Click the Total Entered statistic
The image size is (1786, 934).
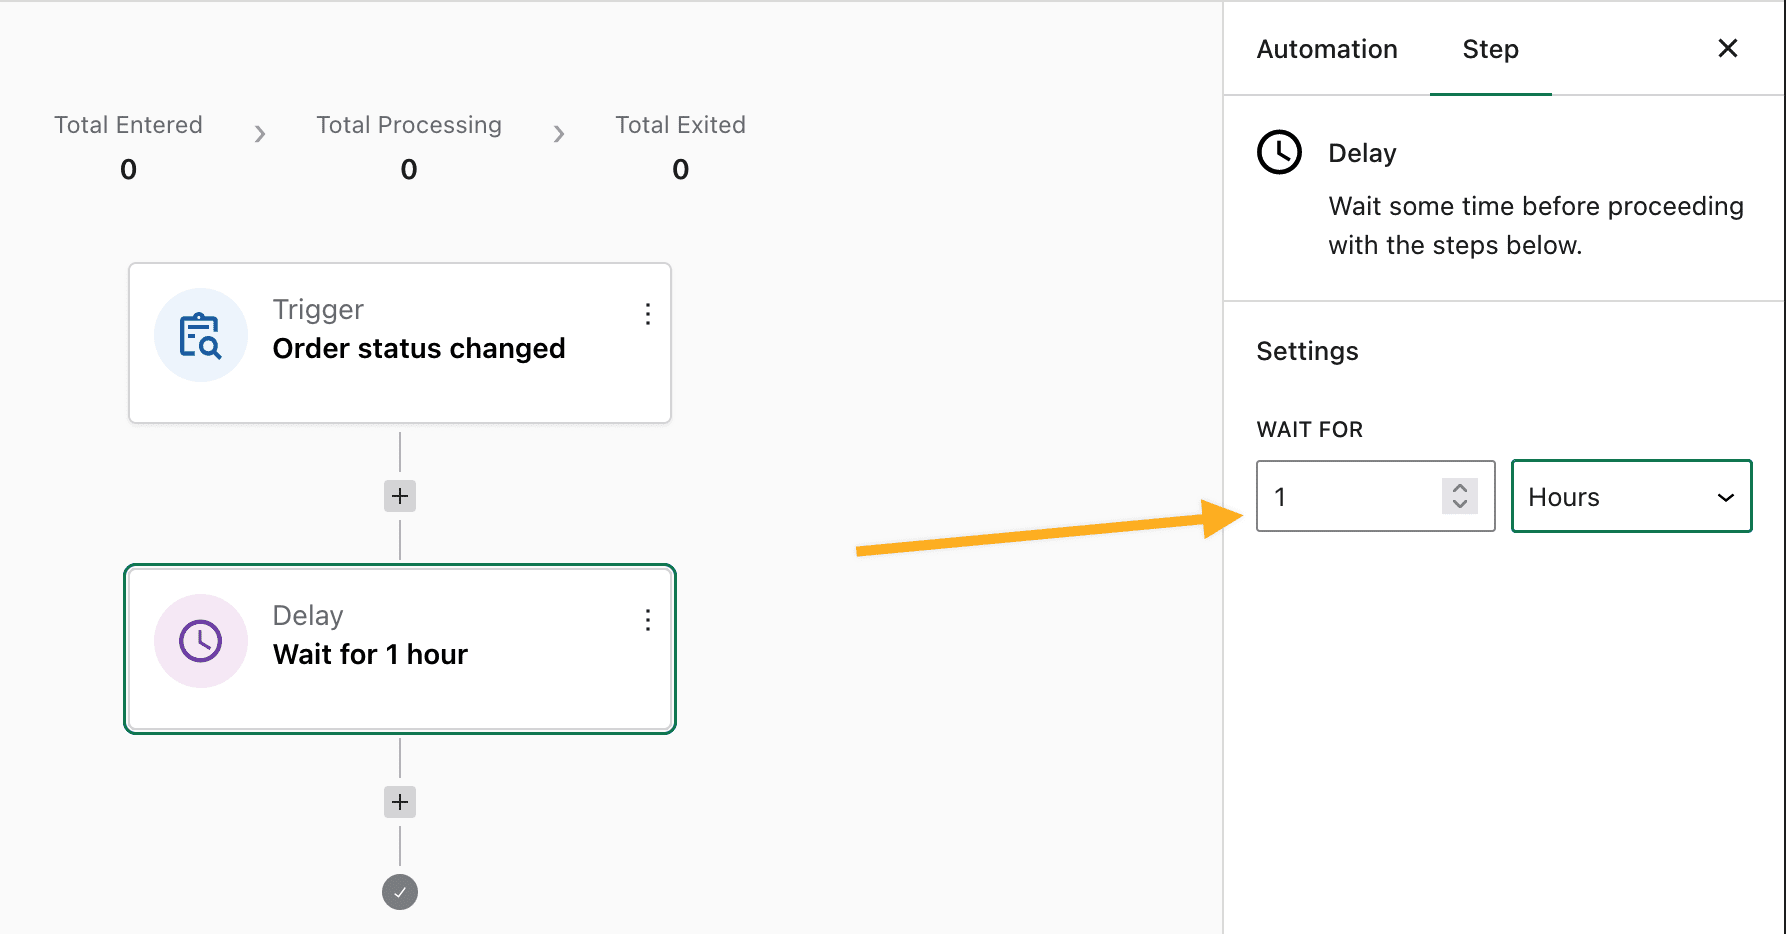point(128,146)
